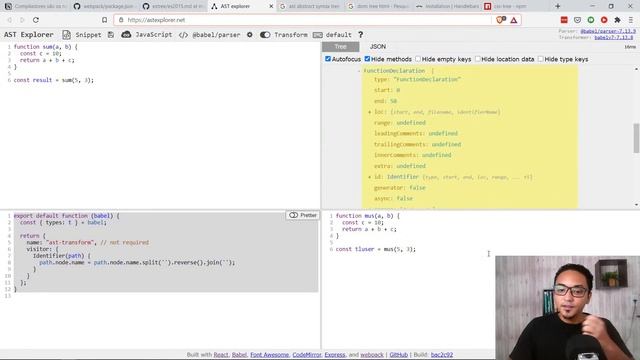Open the build hash footer link
640x360 pixels.
(x=442, y=355)
